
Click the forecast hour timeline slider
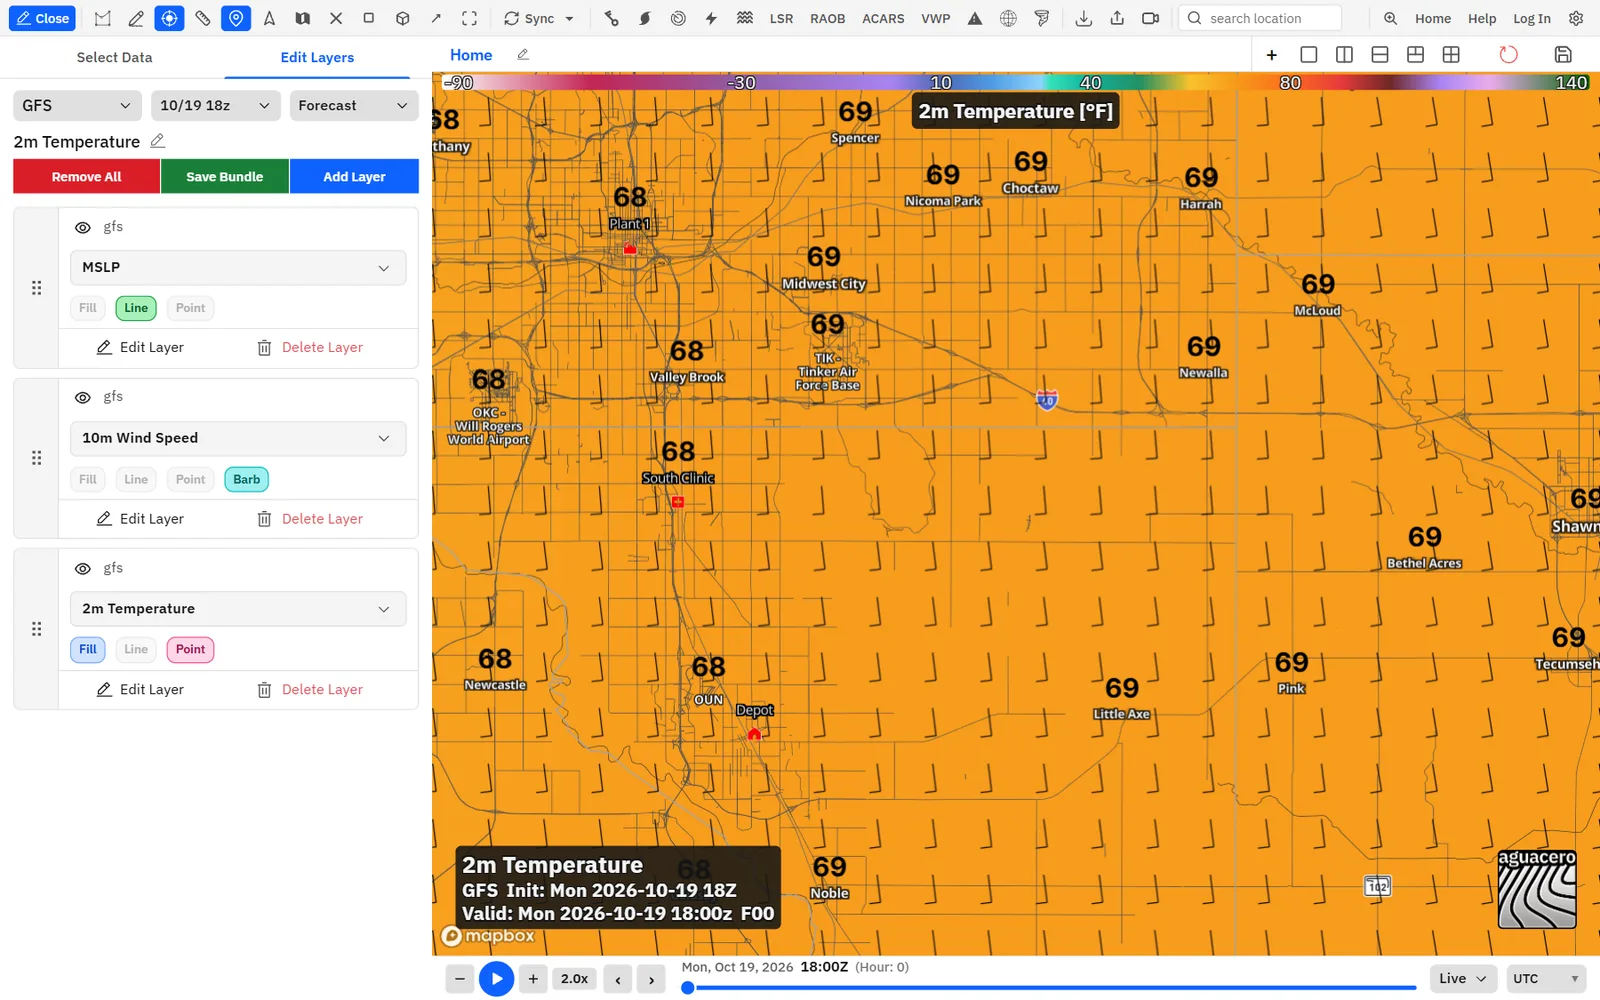(1050, 988)
